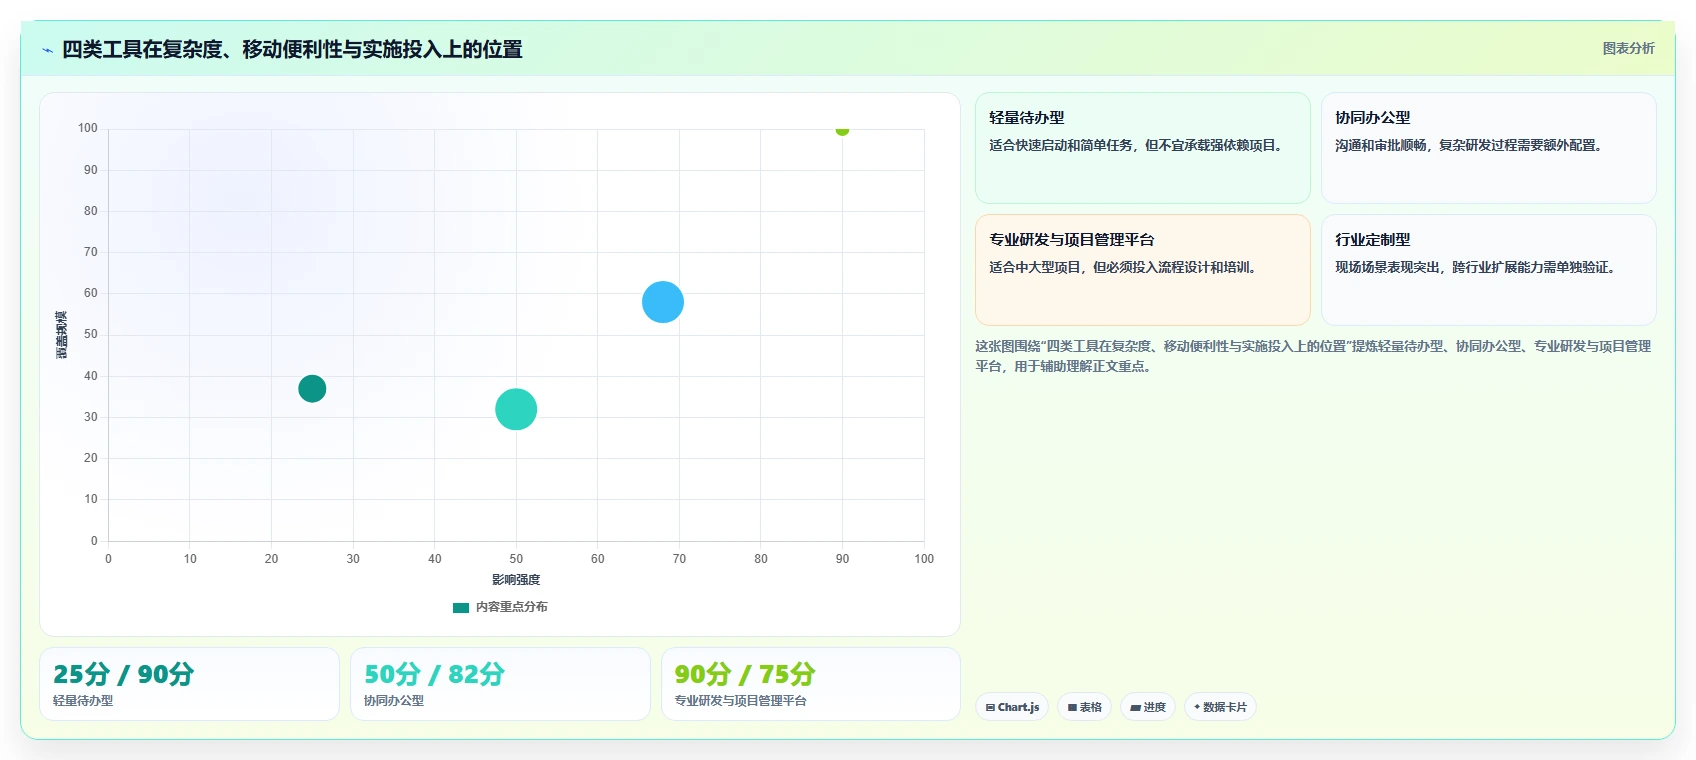Open the 协同办公型 description card
This screenshot has height=760, width=1696.
(1489, 148)
